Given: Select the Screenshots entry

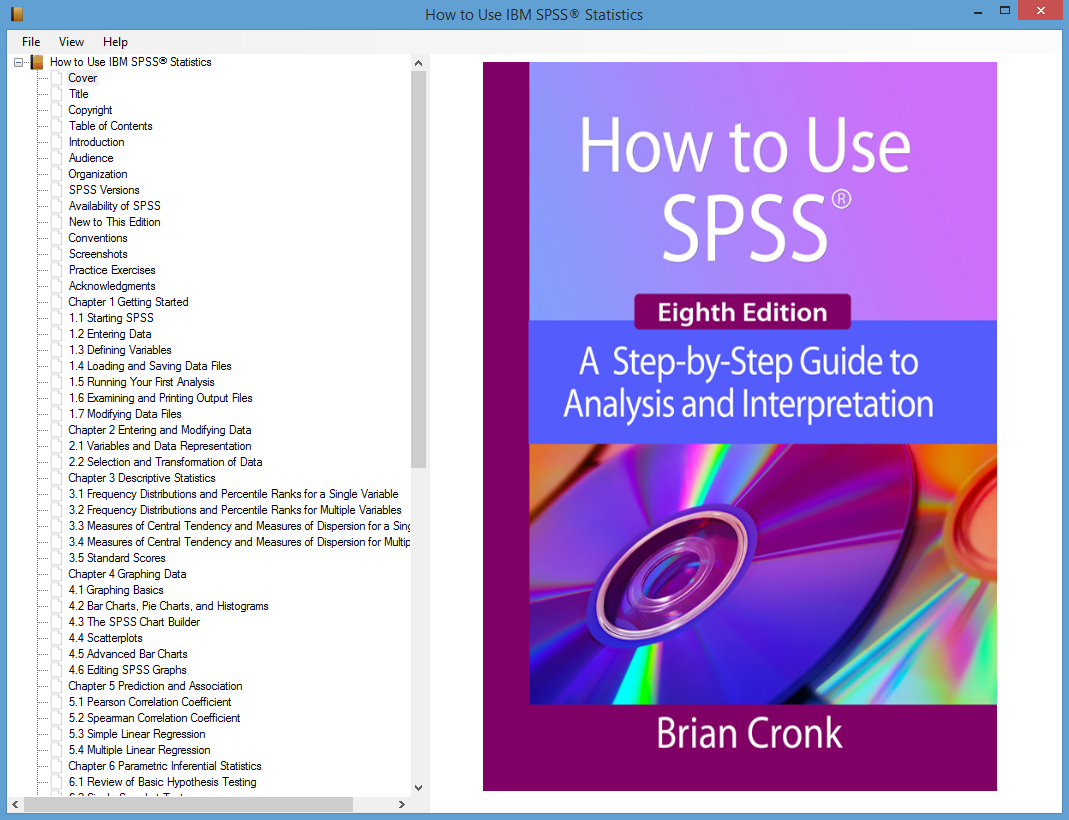Looking at the screenshot, I should (97, 254).
